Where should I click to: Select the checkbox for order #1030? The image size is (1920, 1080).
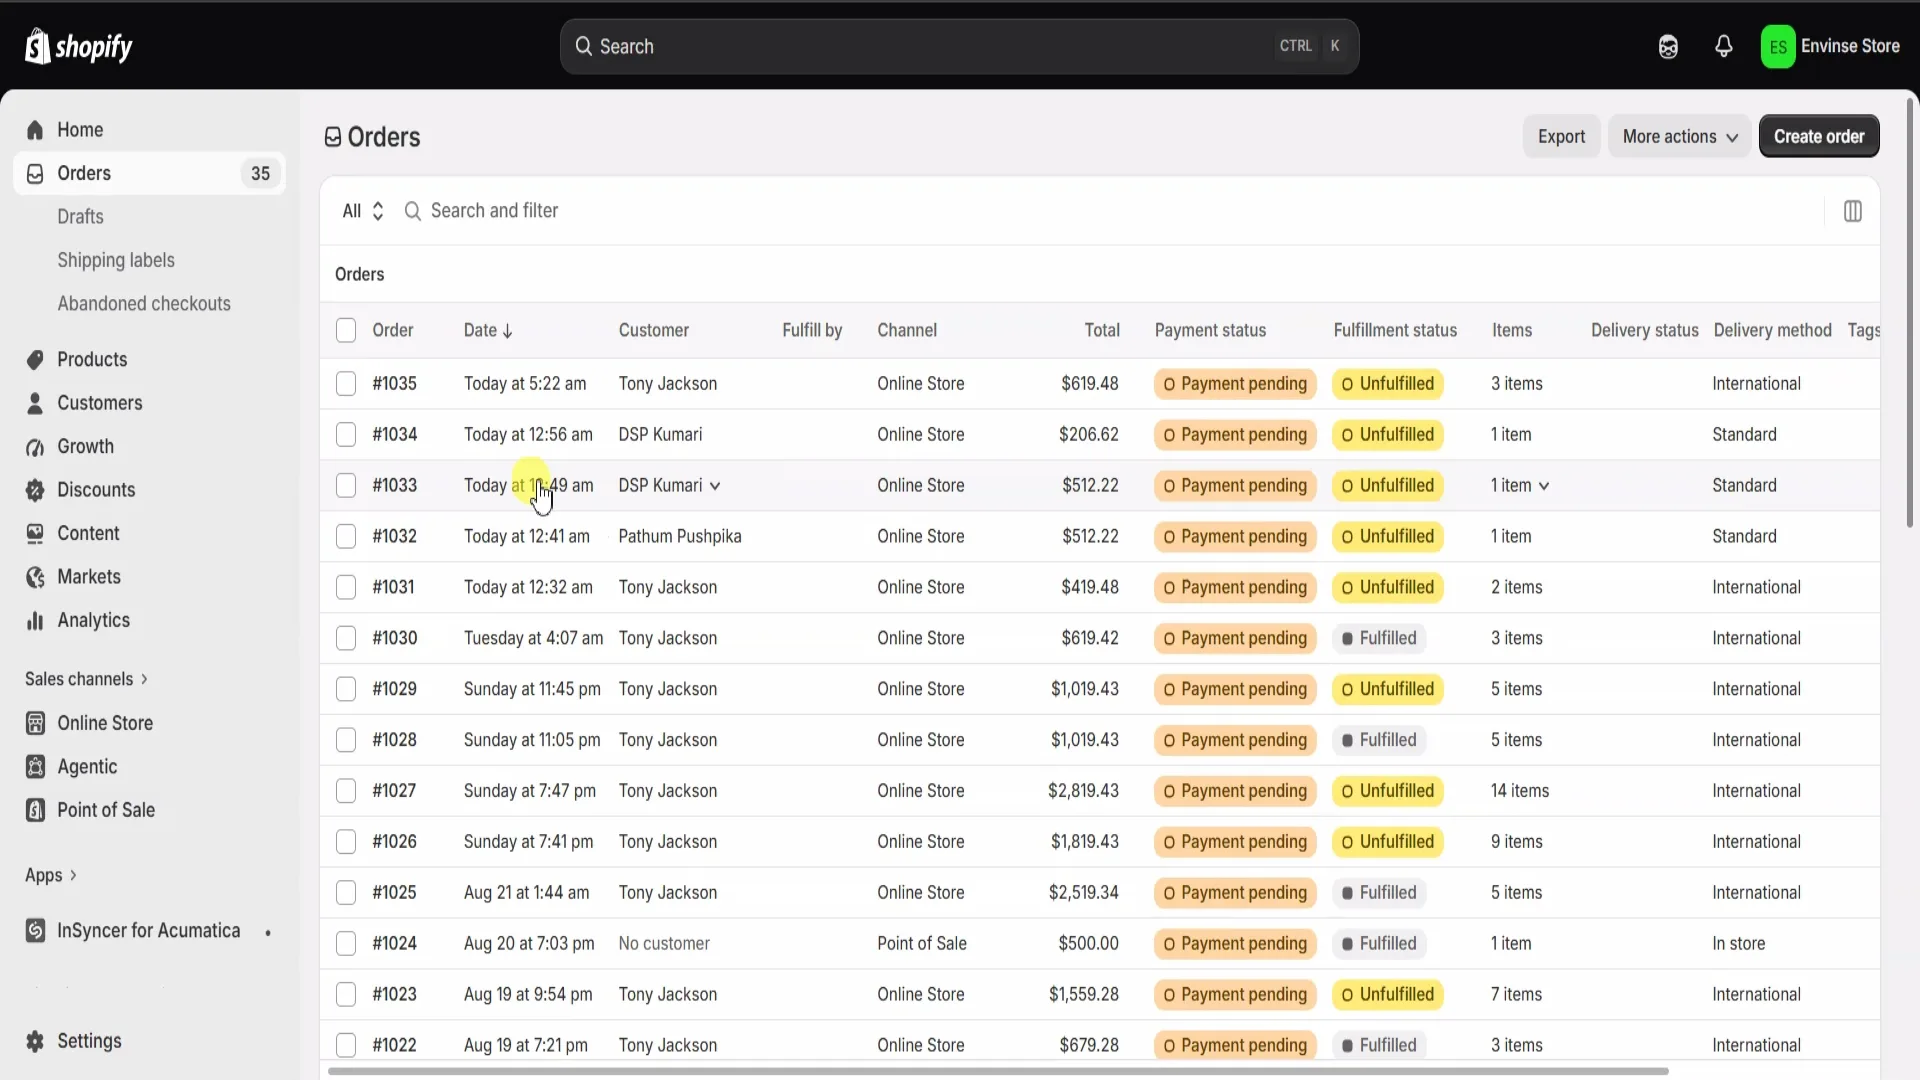coord(346,638)
